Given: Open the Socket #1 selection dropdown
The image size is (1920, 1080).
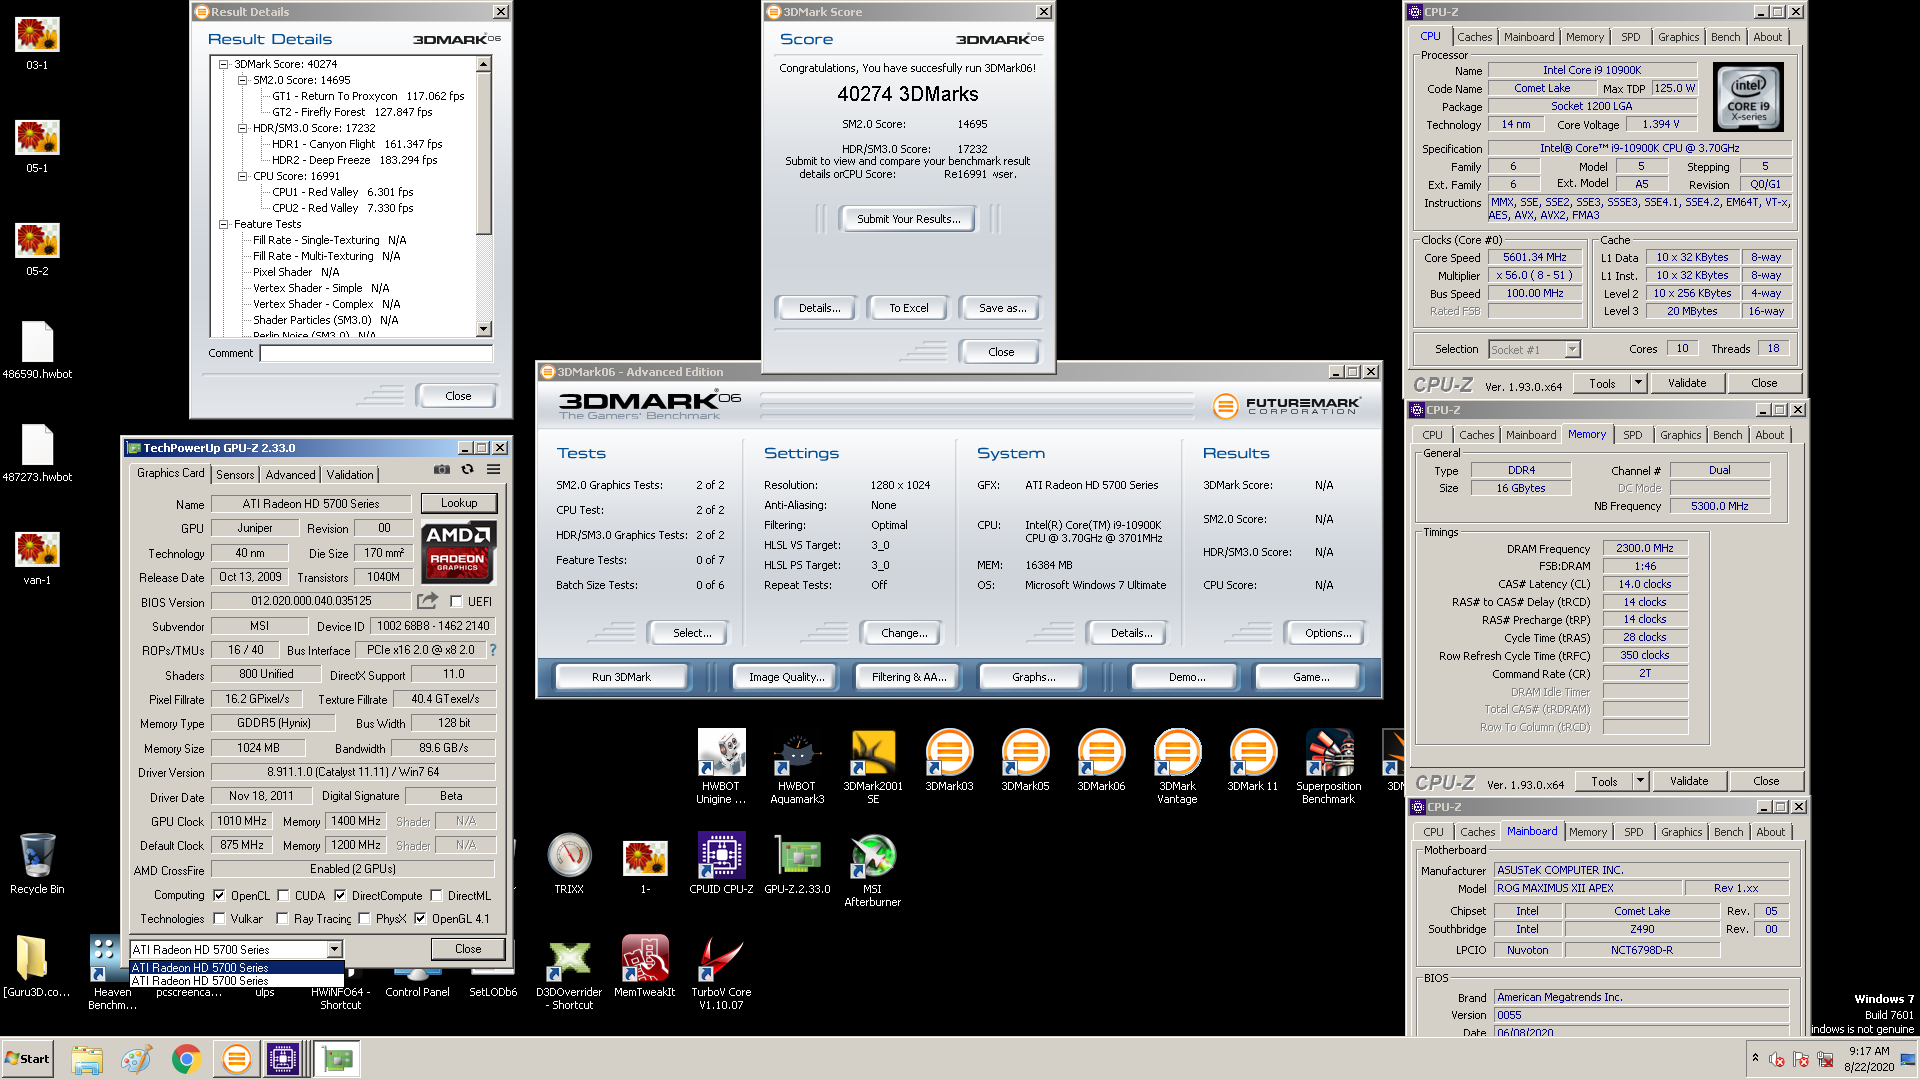Looking at the screenshot, I should (x=1572, y=349).
